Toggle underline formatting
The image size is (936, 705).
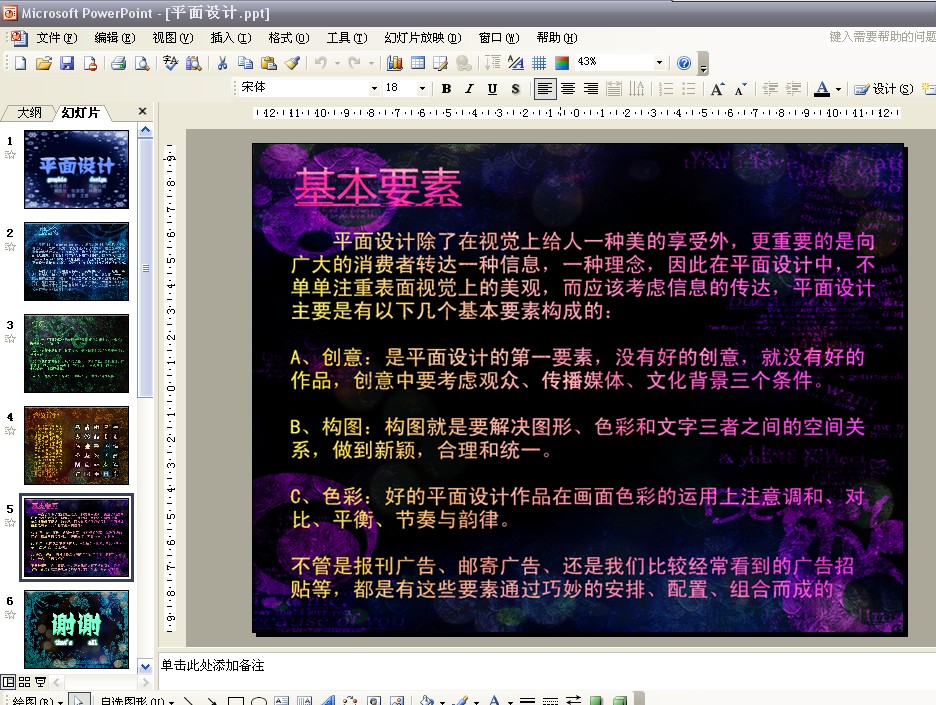[492, 89]
